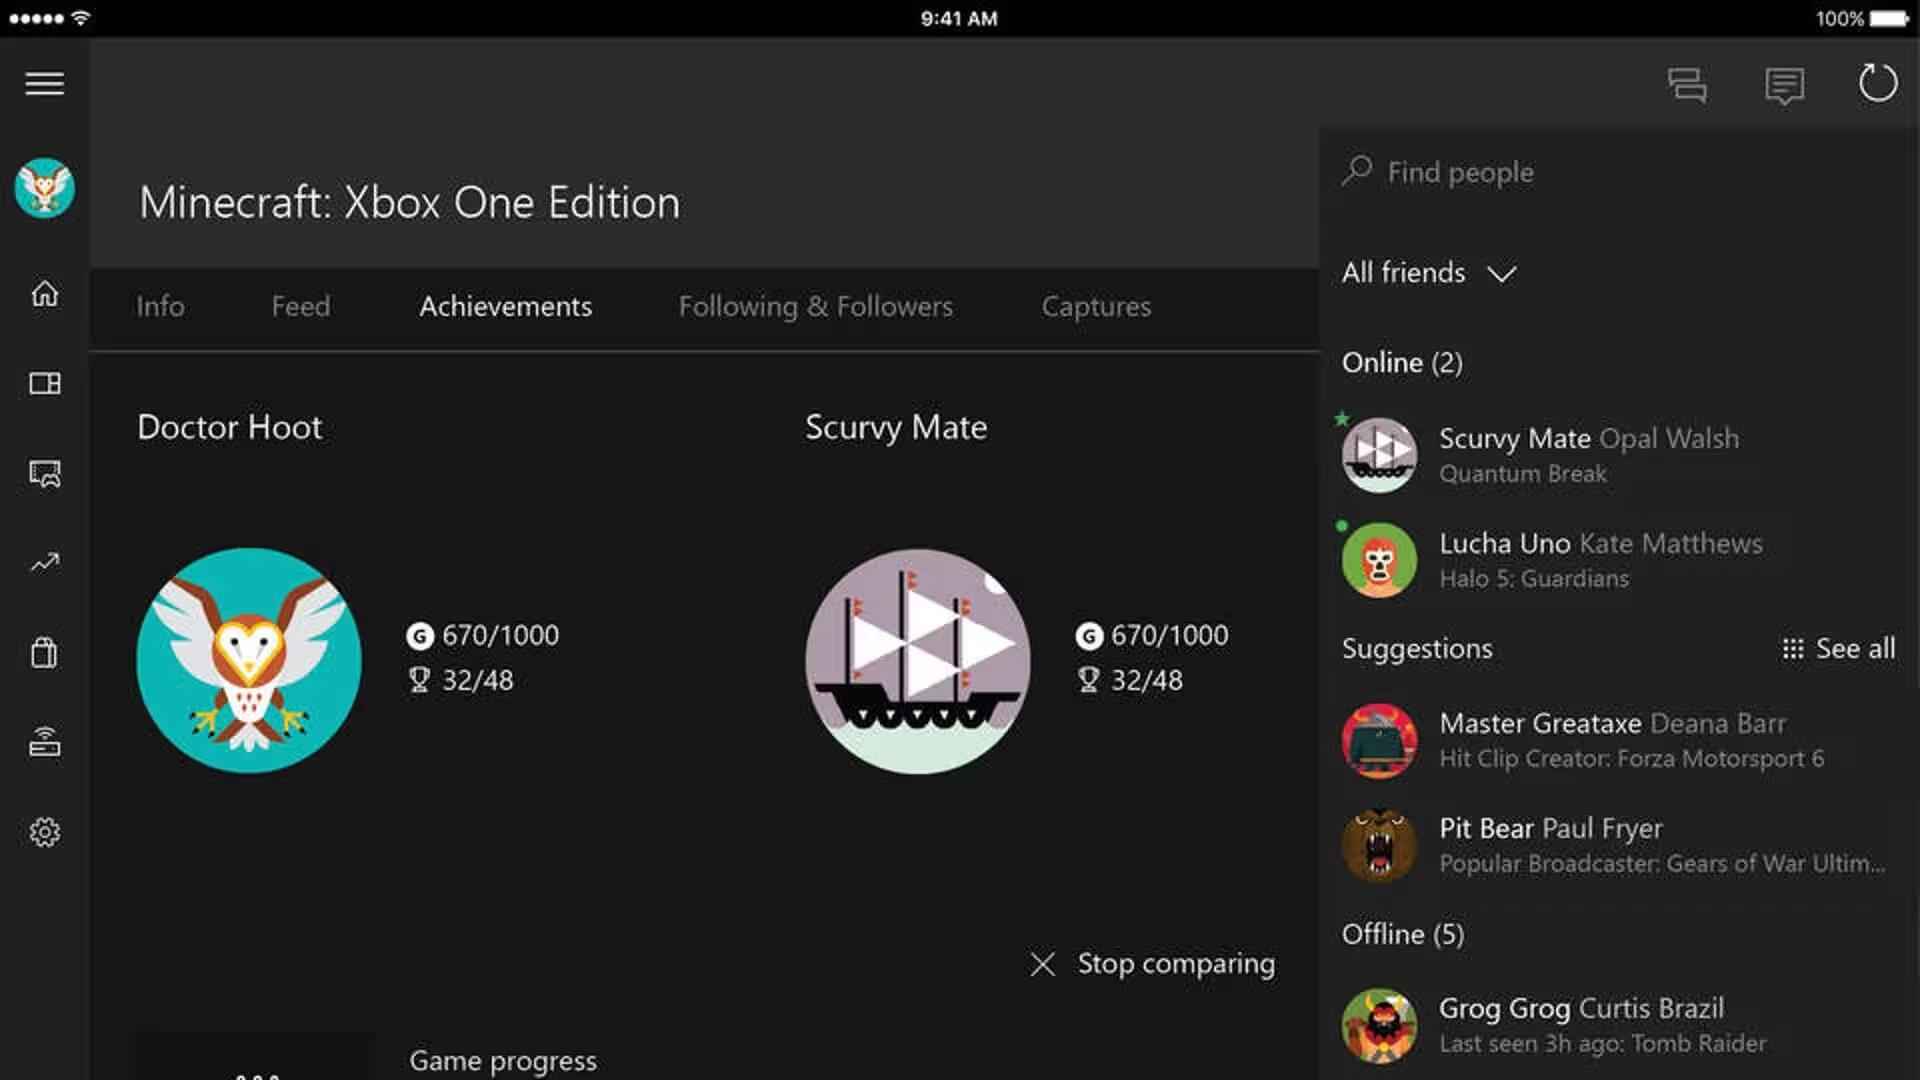The image size is (1920, 1080).
Task: Go to Home in the sidebar
Action: point(45,294)
